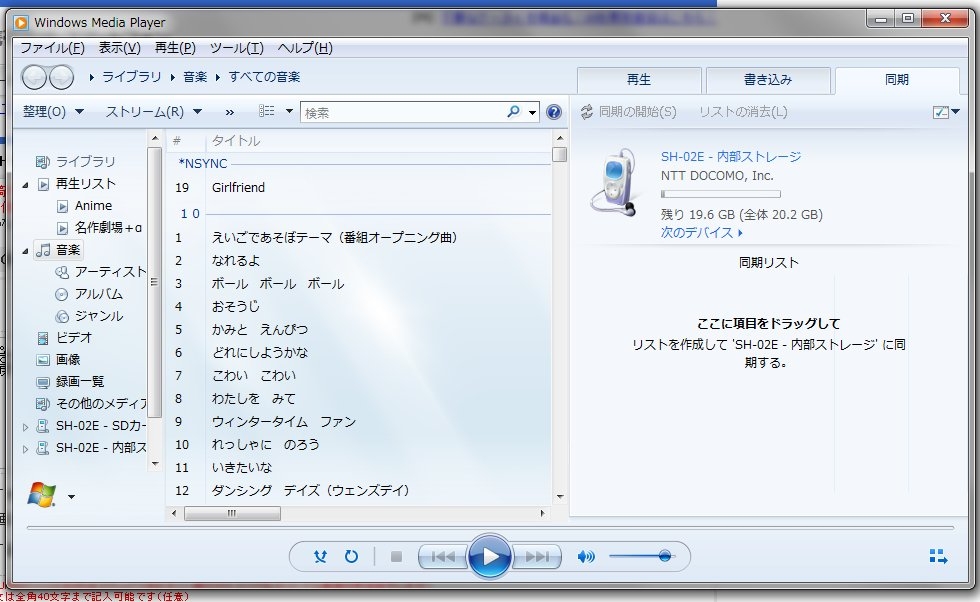Select アーティスト in the music tree

(x=109, y=272)
